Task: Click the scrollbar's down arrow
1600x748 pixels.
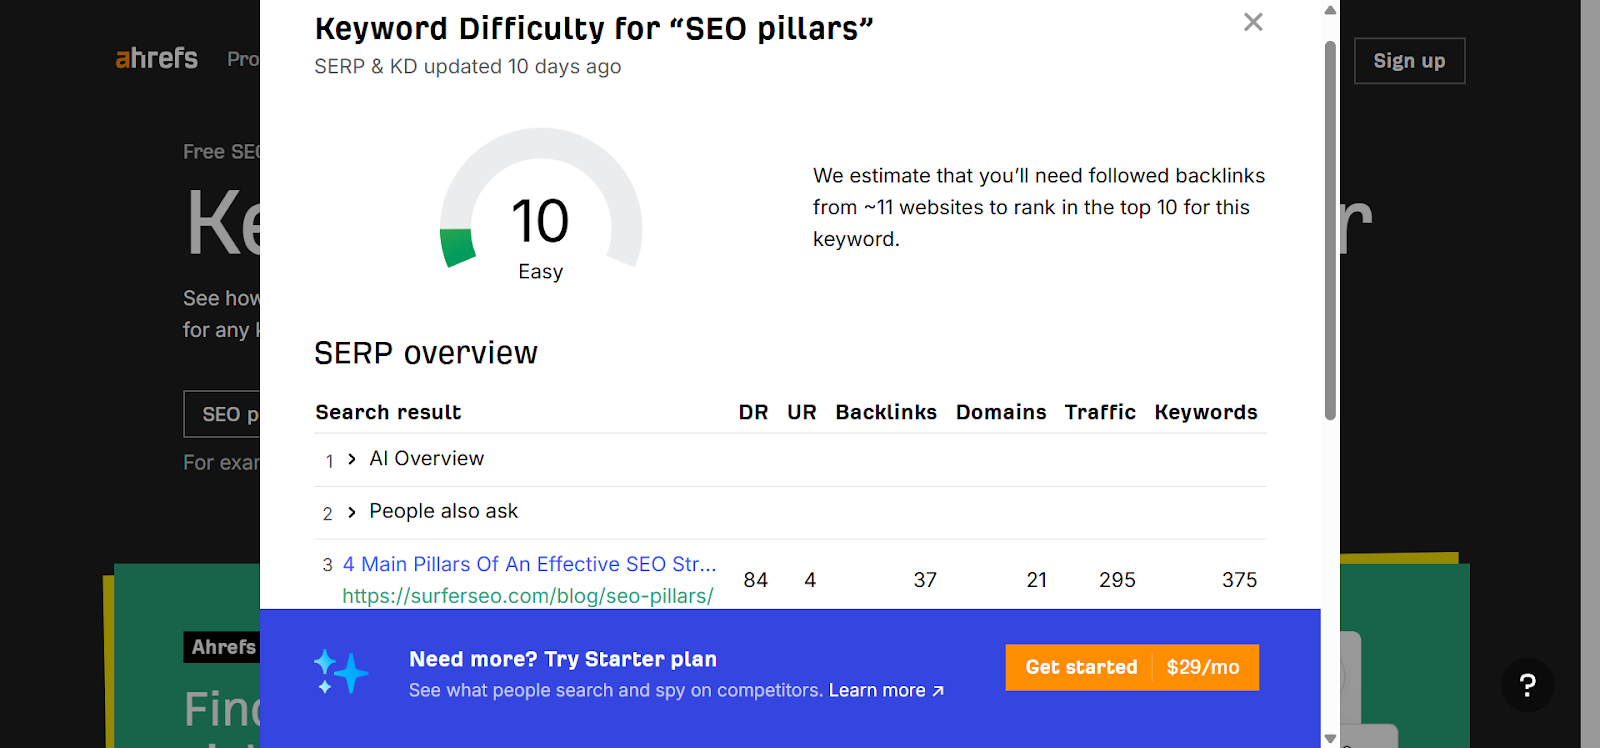Action: (1328, 738)
